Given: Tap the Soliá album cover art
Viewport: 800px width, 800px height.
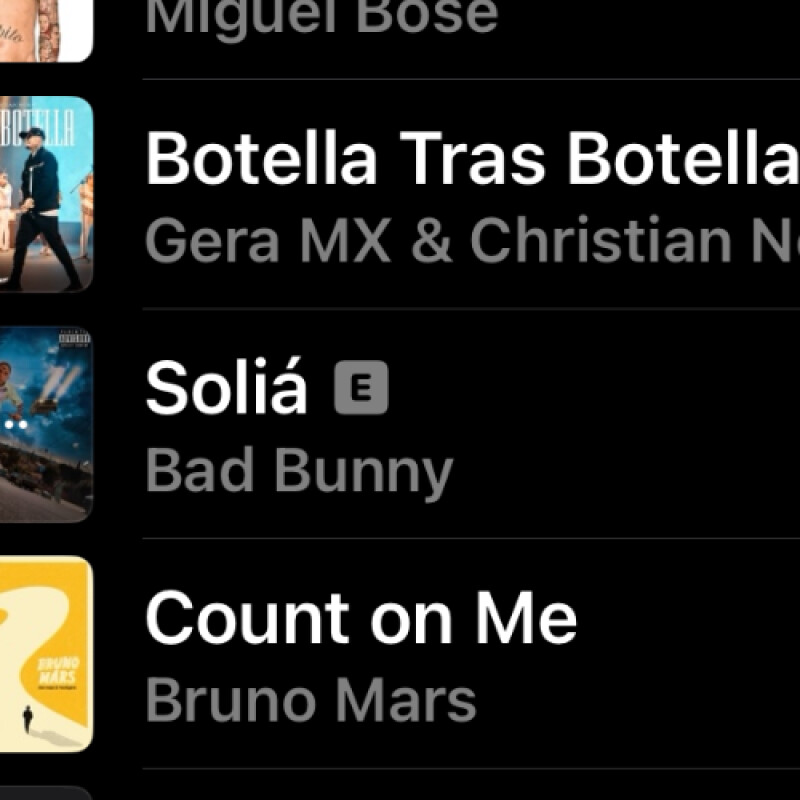Looking at the screenshot, I should 45,424.
